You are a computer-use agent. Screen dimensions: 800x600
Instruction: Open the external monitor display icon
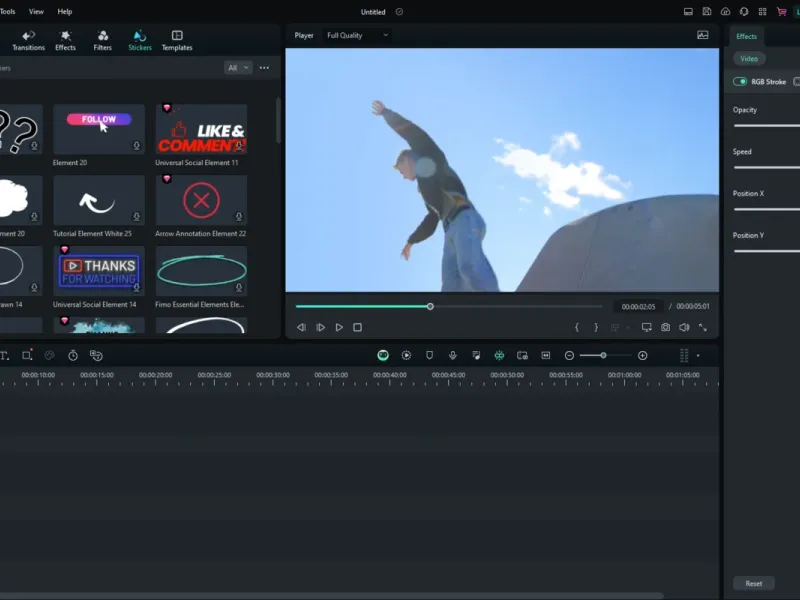(x=646, y=328)
